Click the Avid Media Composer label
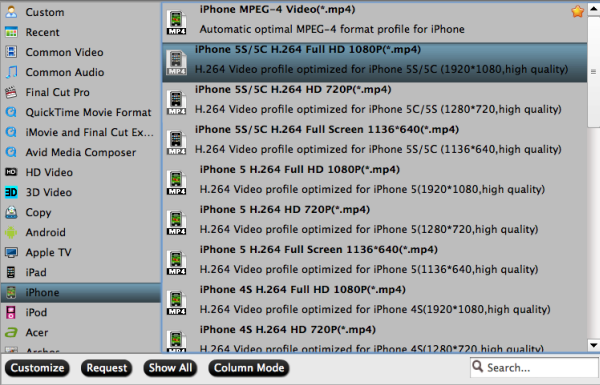This screenshot has height=385, width=600. coord(81,152)
